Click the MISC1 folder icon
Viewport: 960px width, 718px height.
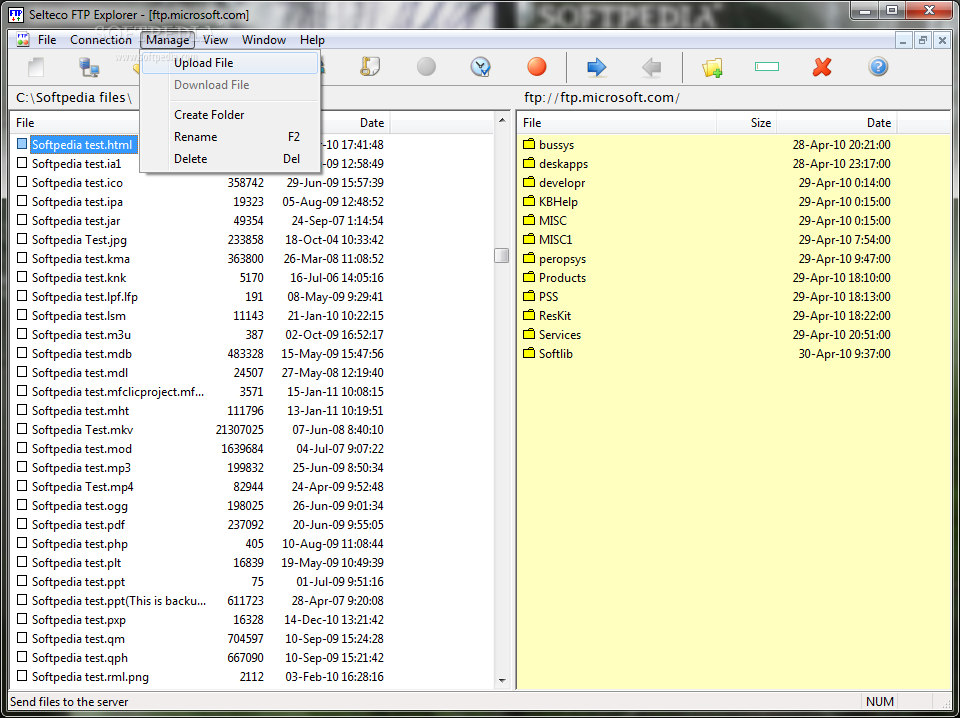pyautogui.click(x=530, y=239)
